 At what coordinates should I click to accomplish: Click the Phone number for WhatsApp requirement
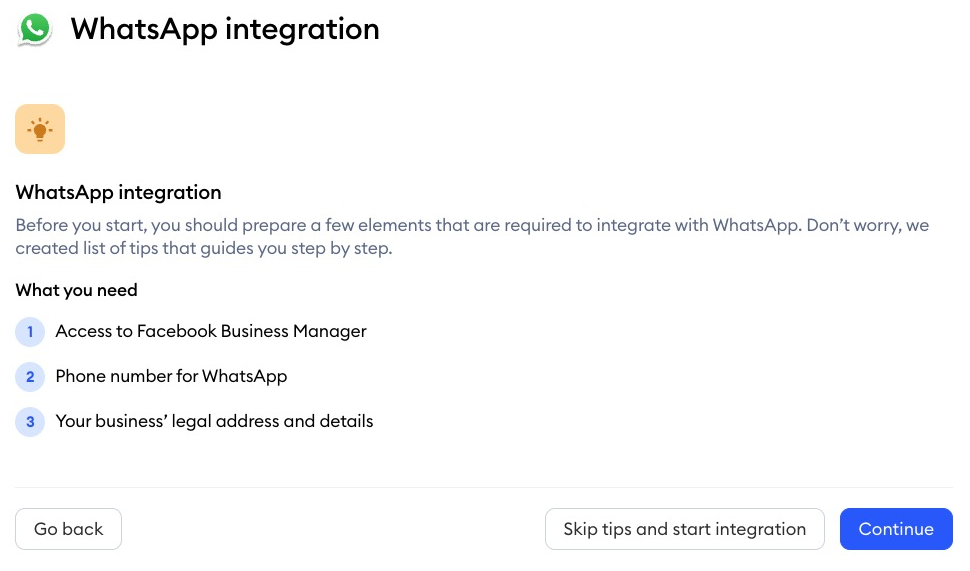click(171, 377)
